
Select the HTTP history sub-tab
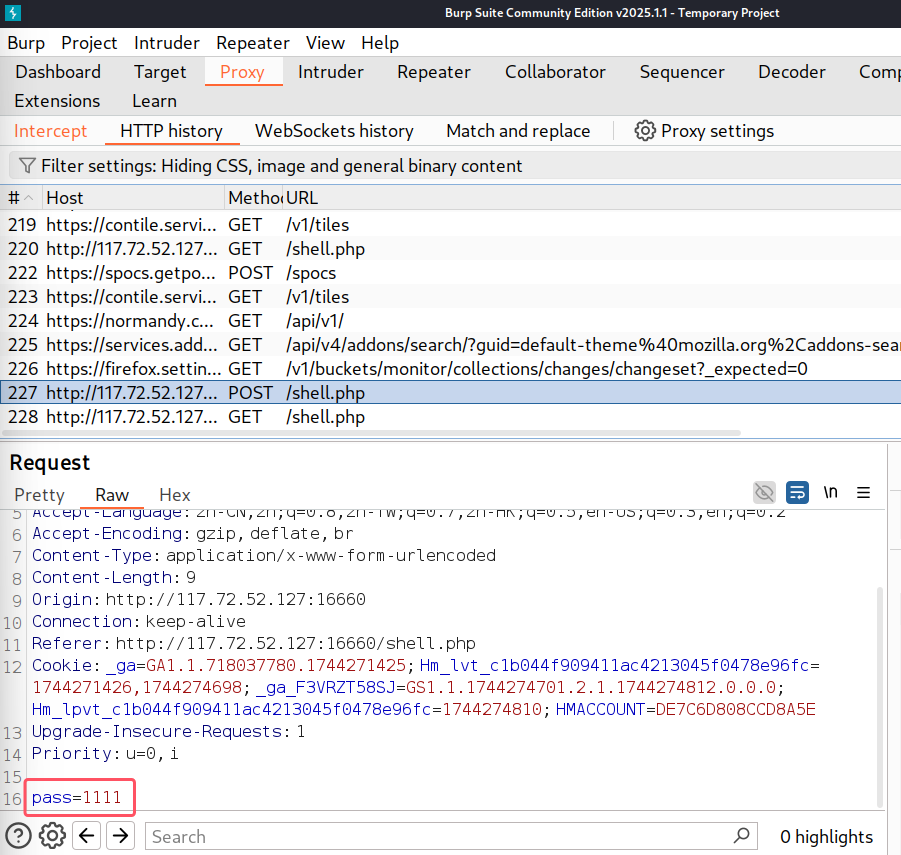click(x=171, y=131)
